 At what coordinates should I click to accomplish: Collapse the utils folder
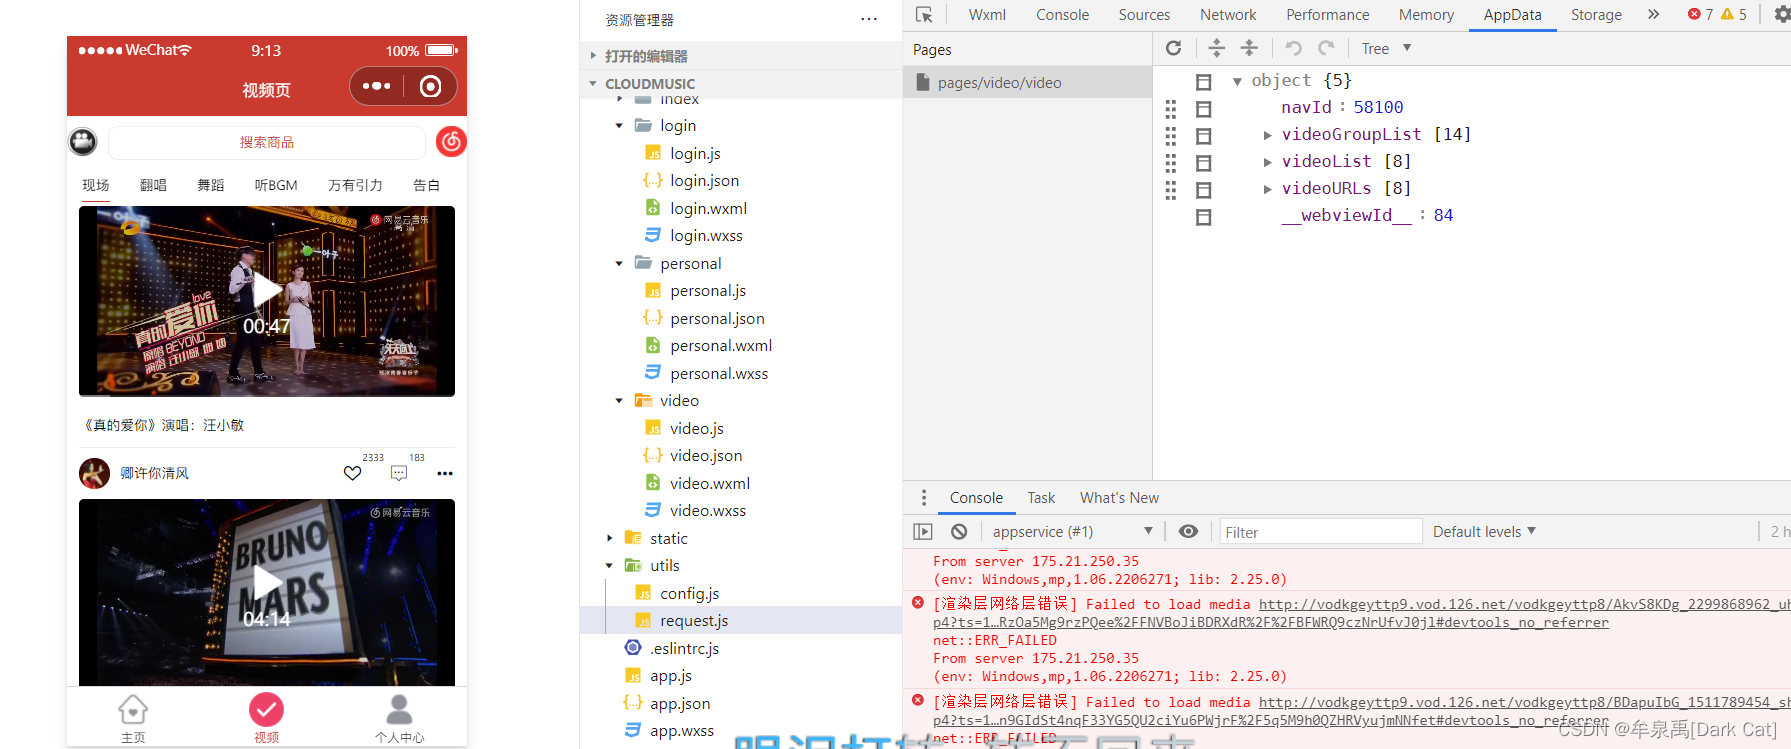click(x=609, y=566)
